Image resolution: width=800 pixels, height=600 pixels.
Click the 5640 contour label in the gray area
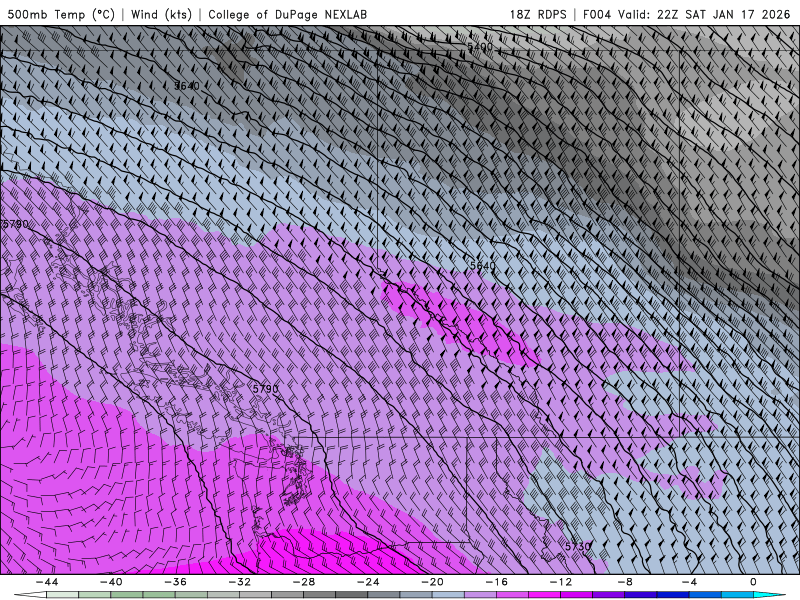[x=187, y=86]
